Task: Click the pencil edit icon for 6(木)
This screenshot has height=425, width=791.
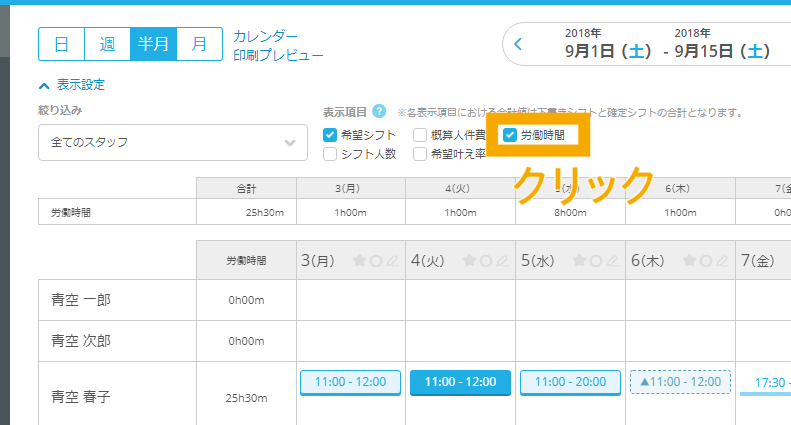Action: (x=722, y=260)
